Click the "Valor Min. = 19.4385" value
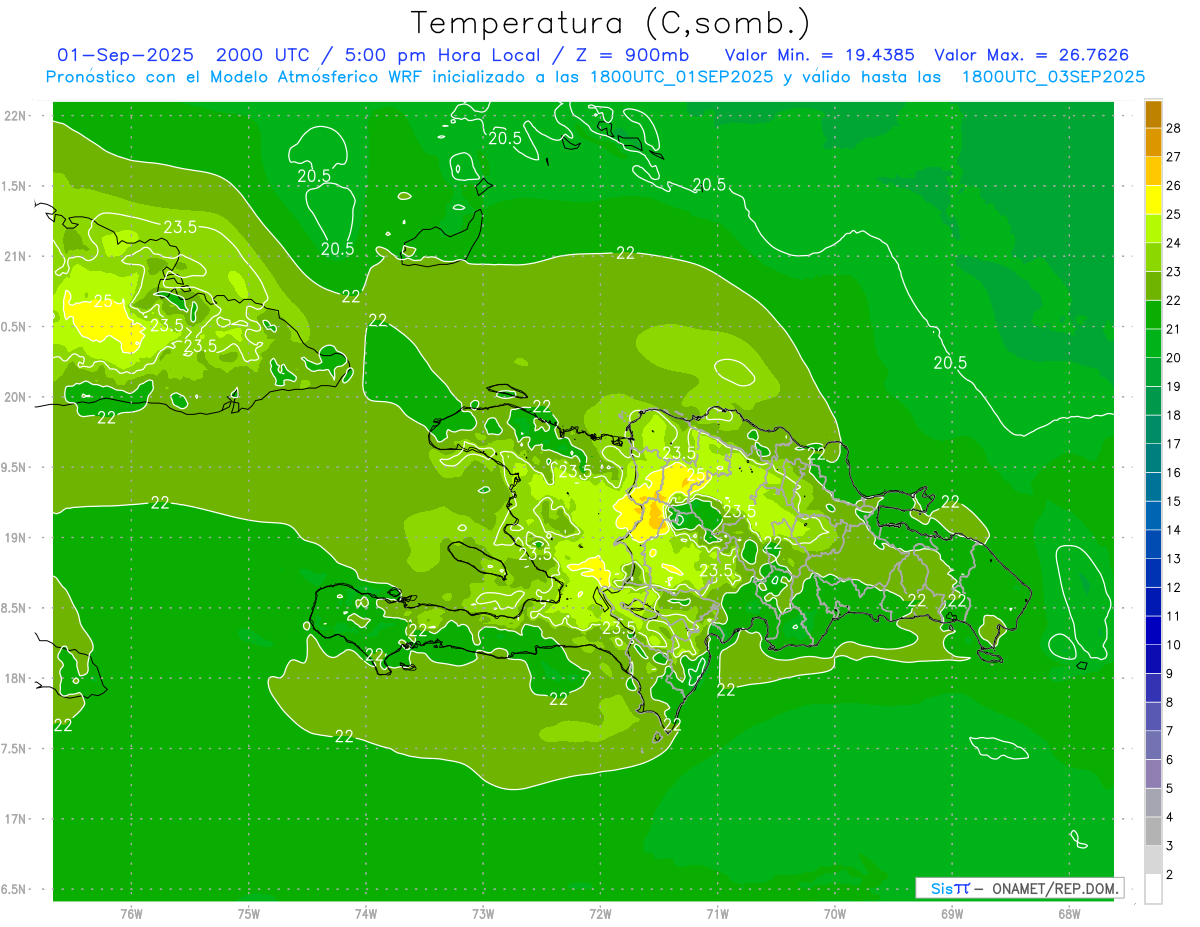This screenshot has height=927, width=1200. [x=819, y=55]
